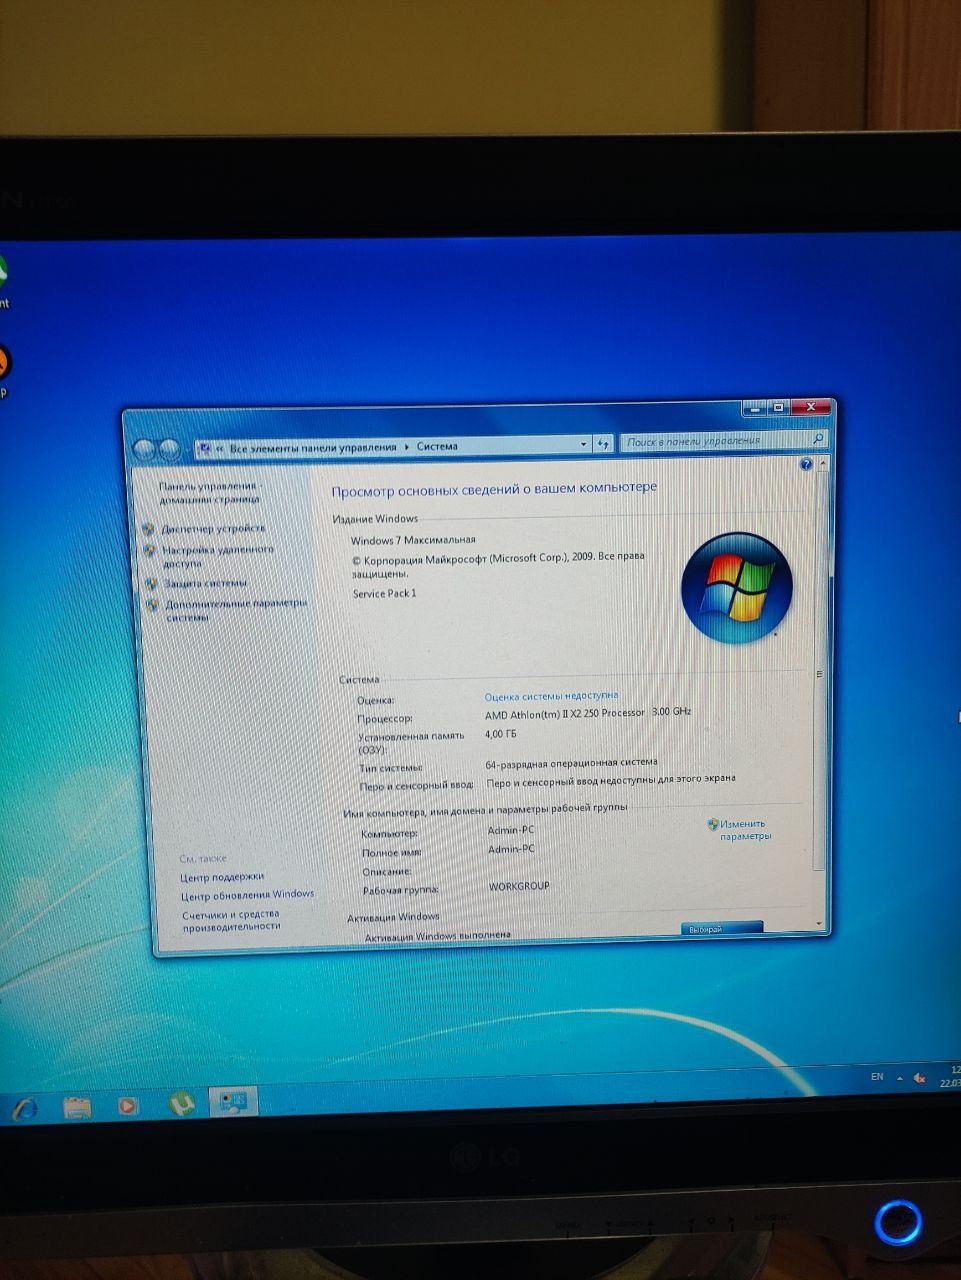Open 'Оценка системы недоступна' link
Image resolution: width=961 pixels, height=1280 pixels.
pos(551,696)
